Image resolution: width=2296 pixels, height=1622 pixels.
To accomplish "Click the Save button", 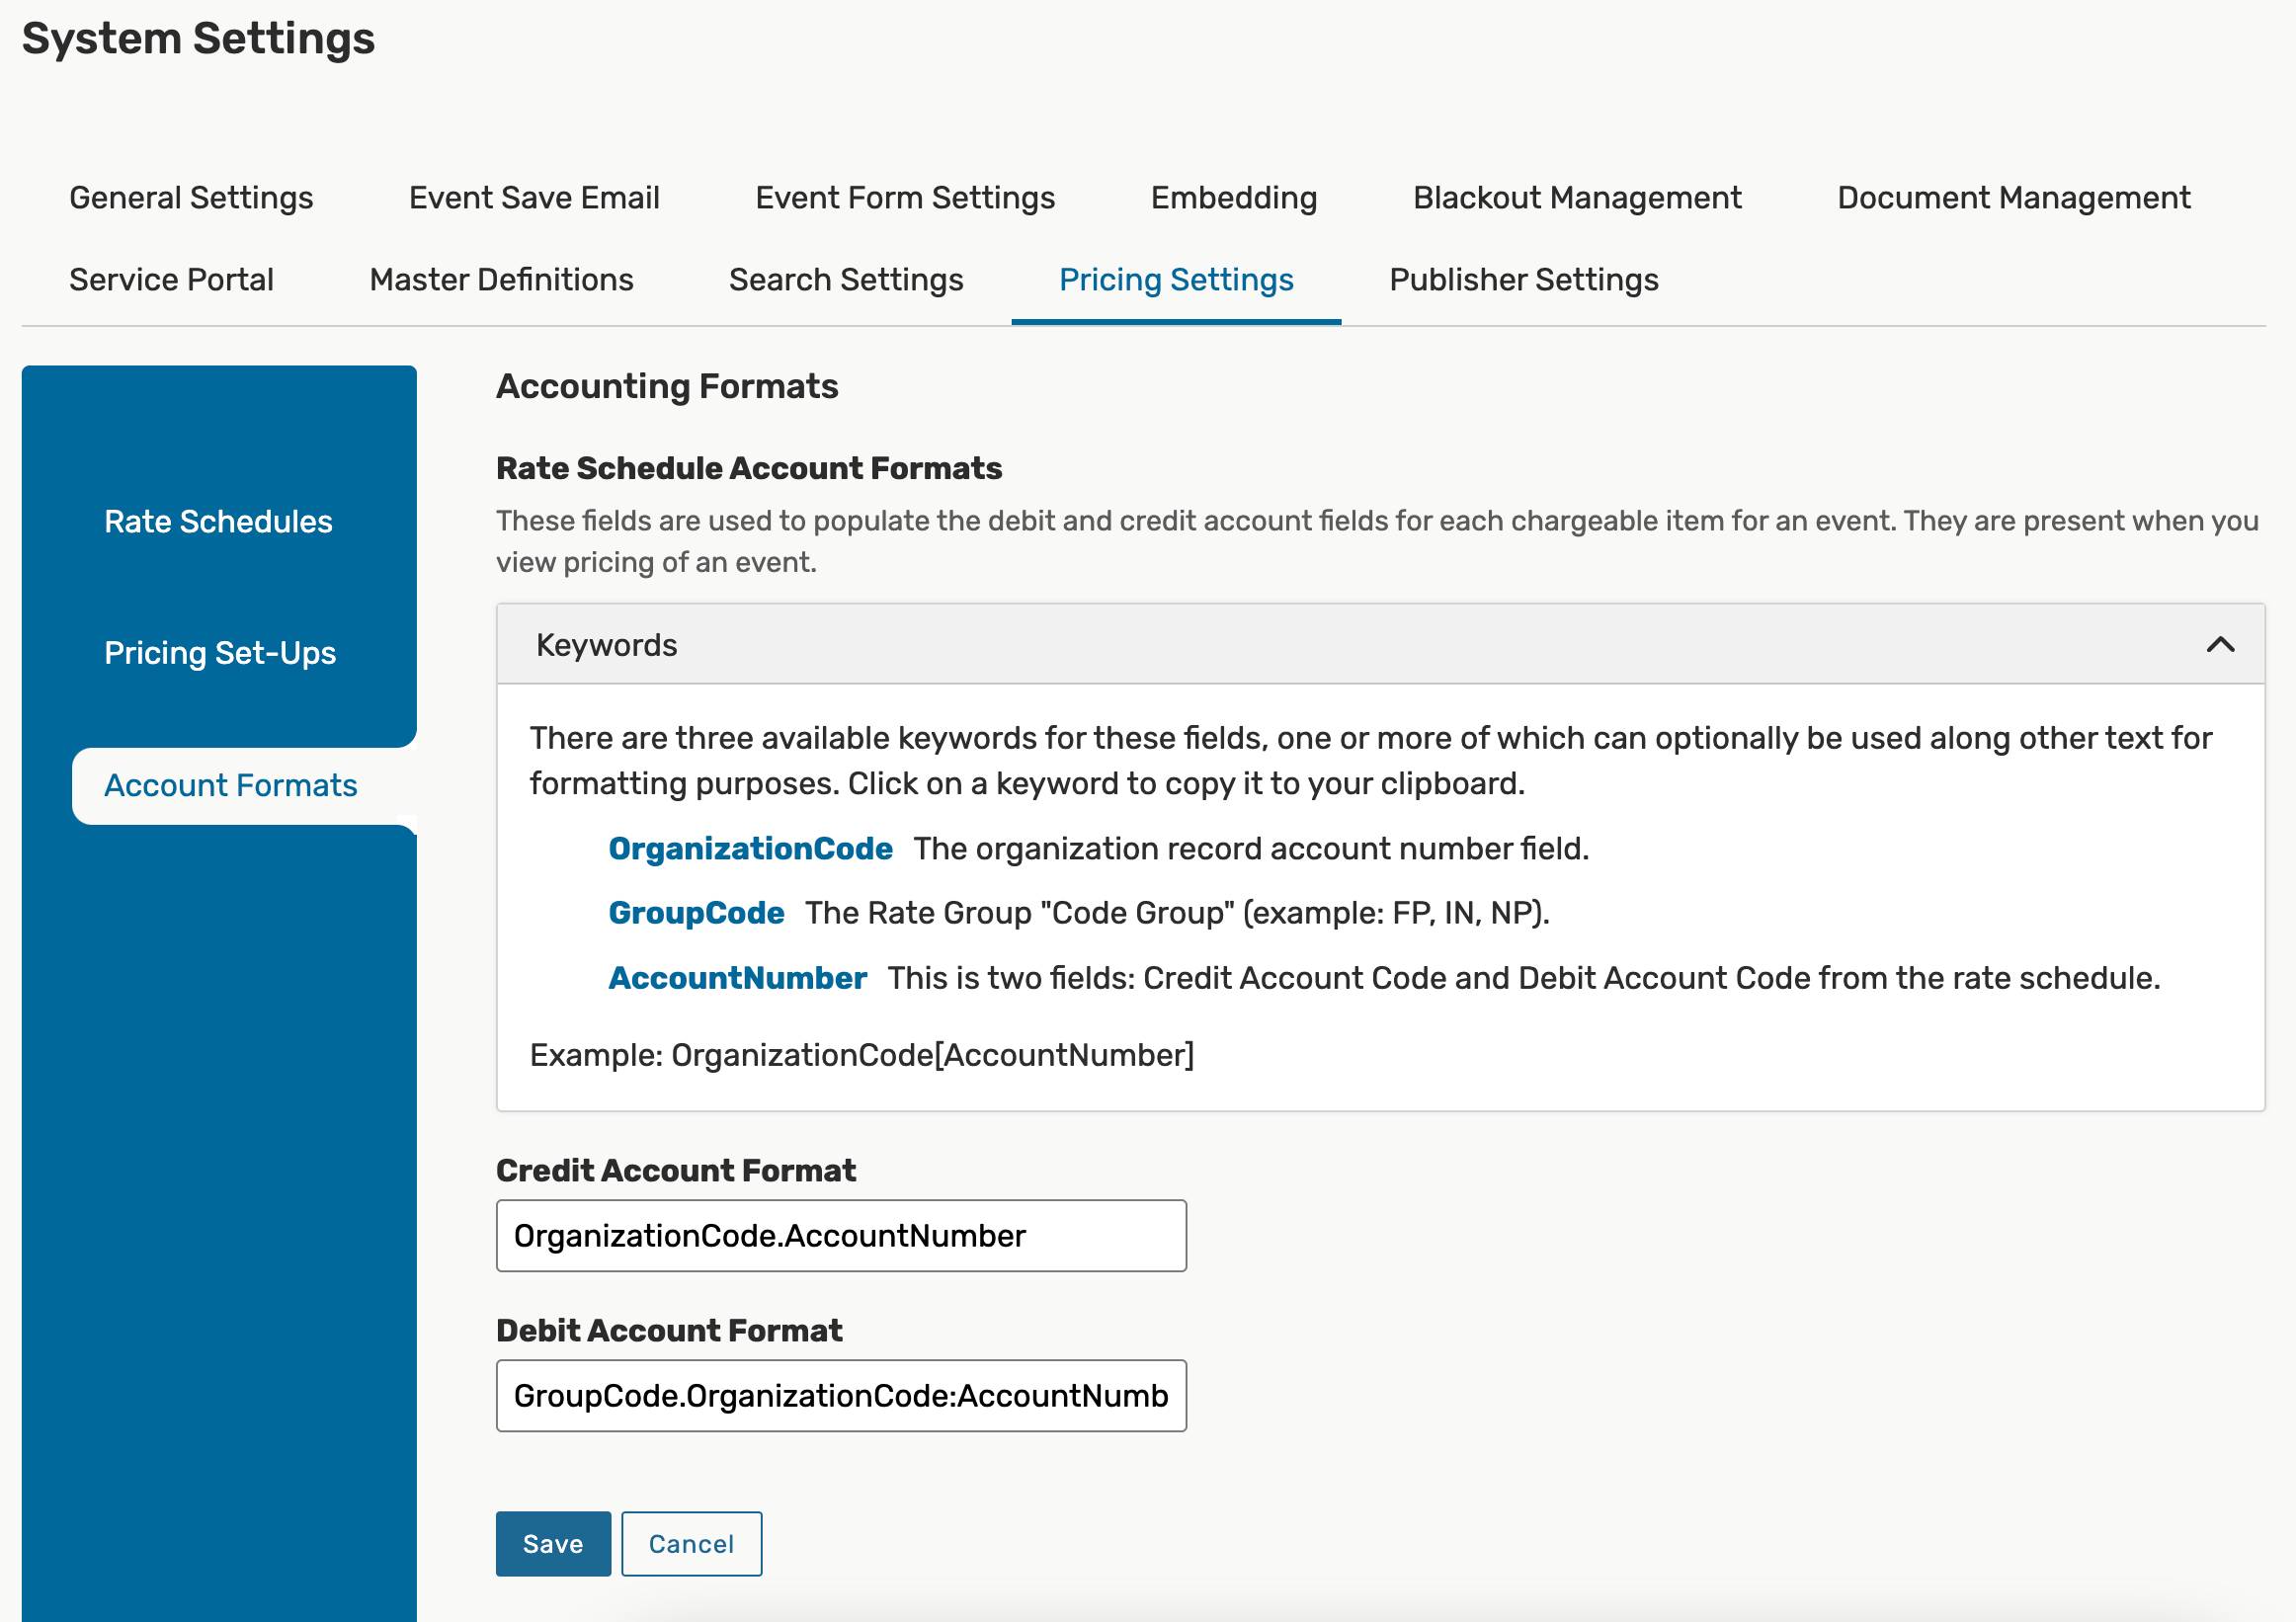I will pyautogui.click(x=553, y=1543).
